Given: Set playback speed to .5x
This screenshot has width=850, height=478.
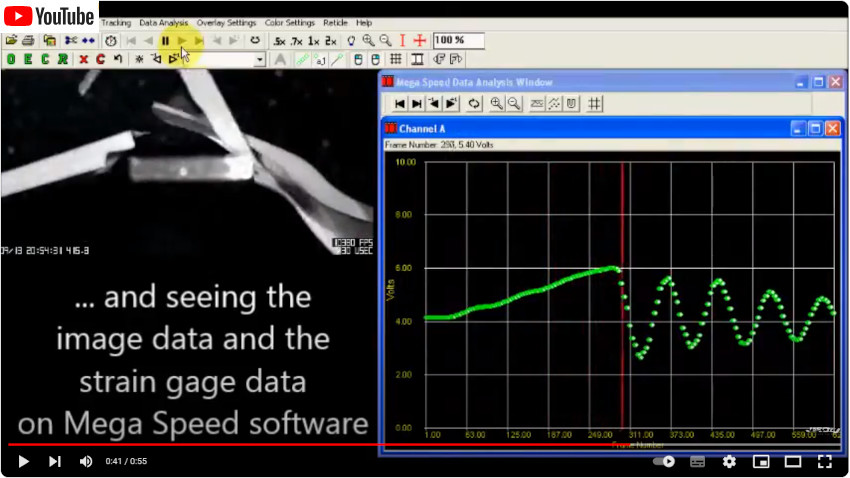Looking at the screenshot, I should [x=279, y=41].
